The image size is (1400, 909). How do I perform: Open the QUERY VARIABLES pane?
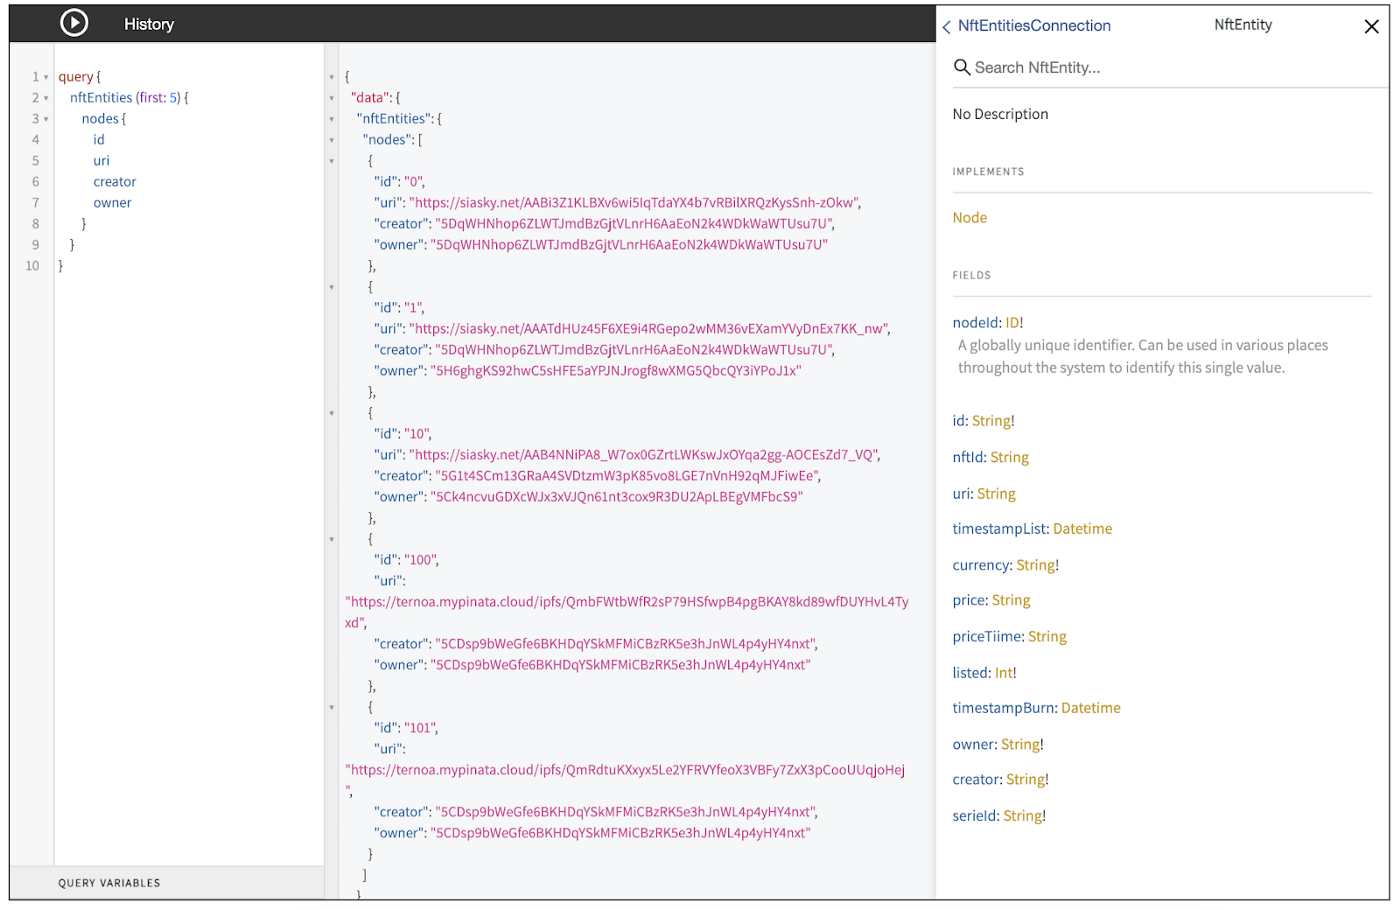pos(109,883)
